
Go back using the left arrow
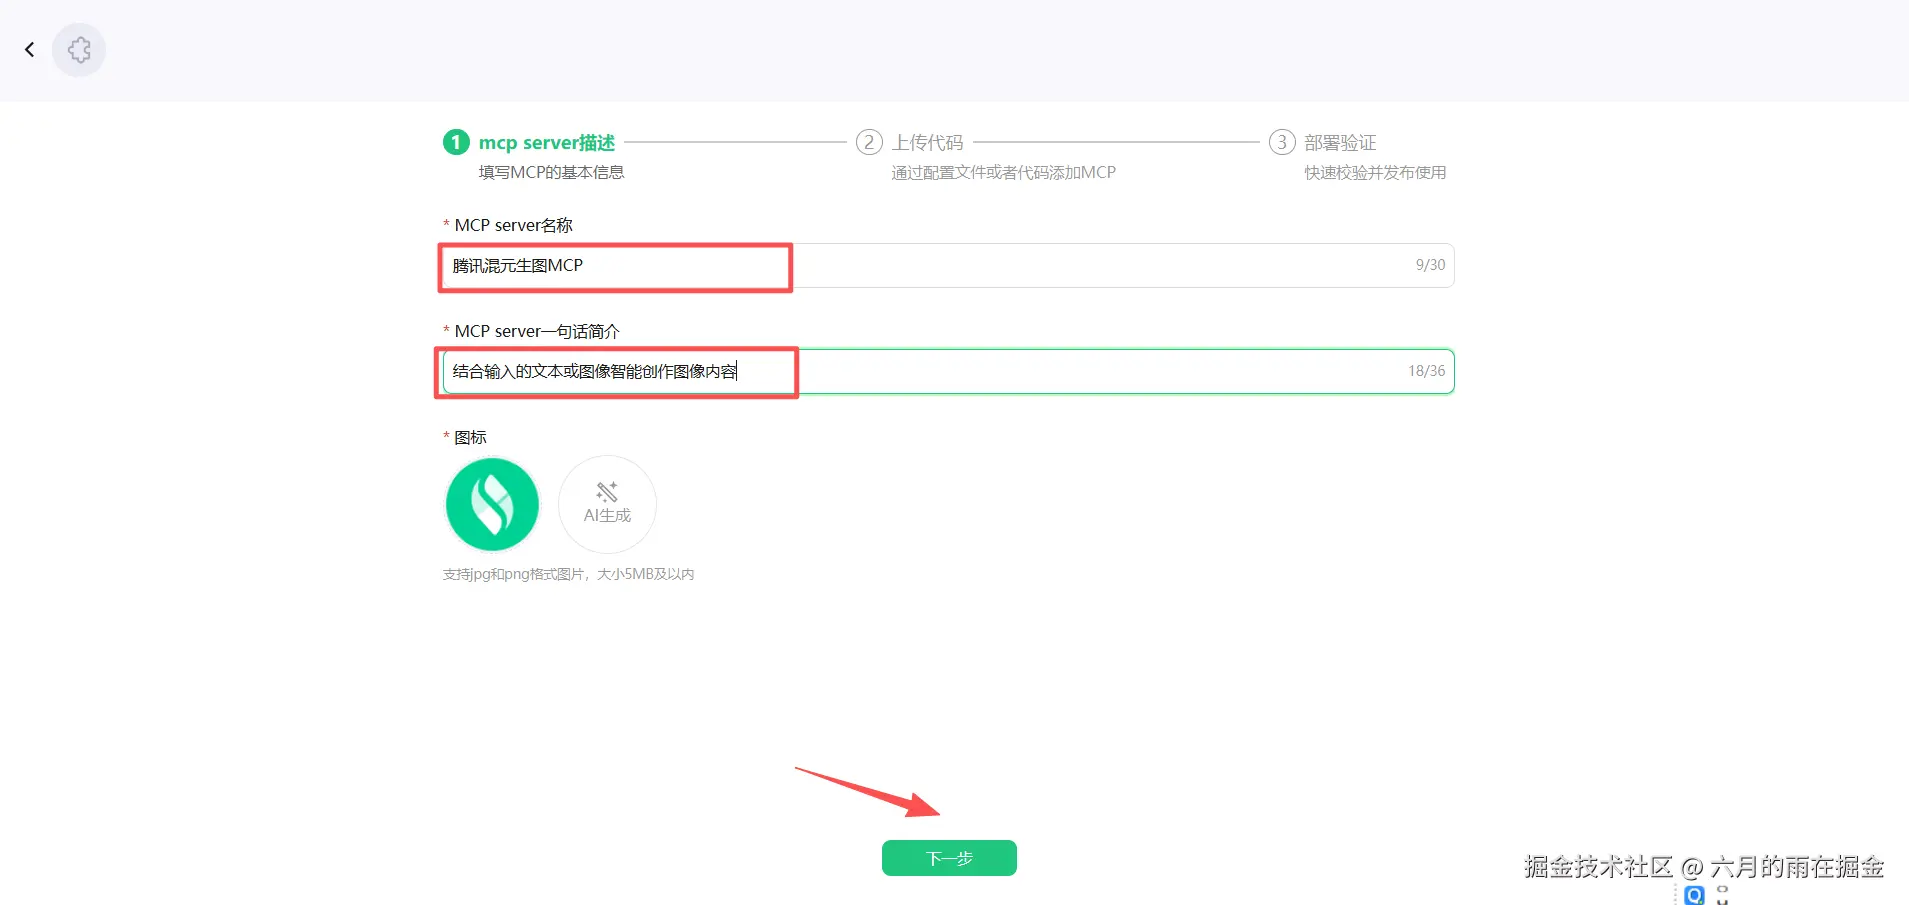[x=30, y=50]
